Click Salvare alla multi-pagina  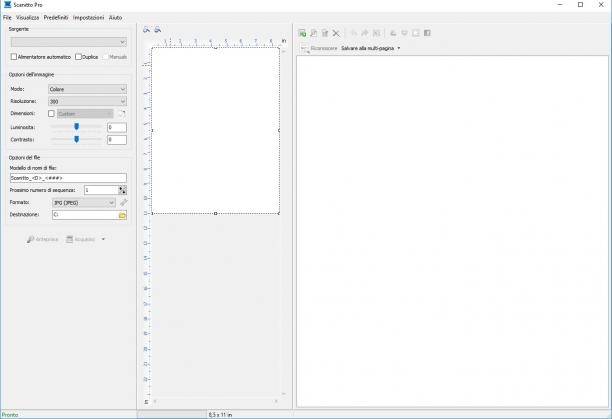click(x=367, y=48)
